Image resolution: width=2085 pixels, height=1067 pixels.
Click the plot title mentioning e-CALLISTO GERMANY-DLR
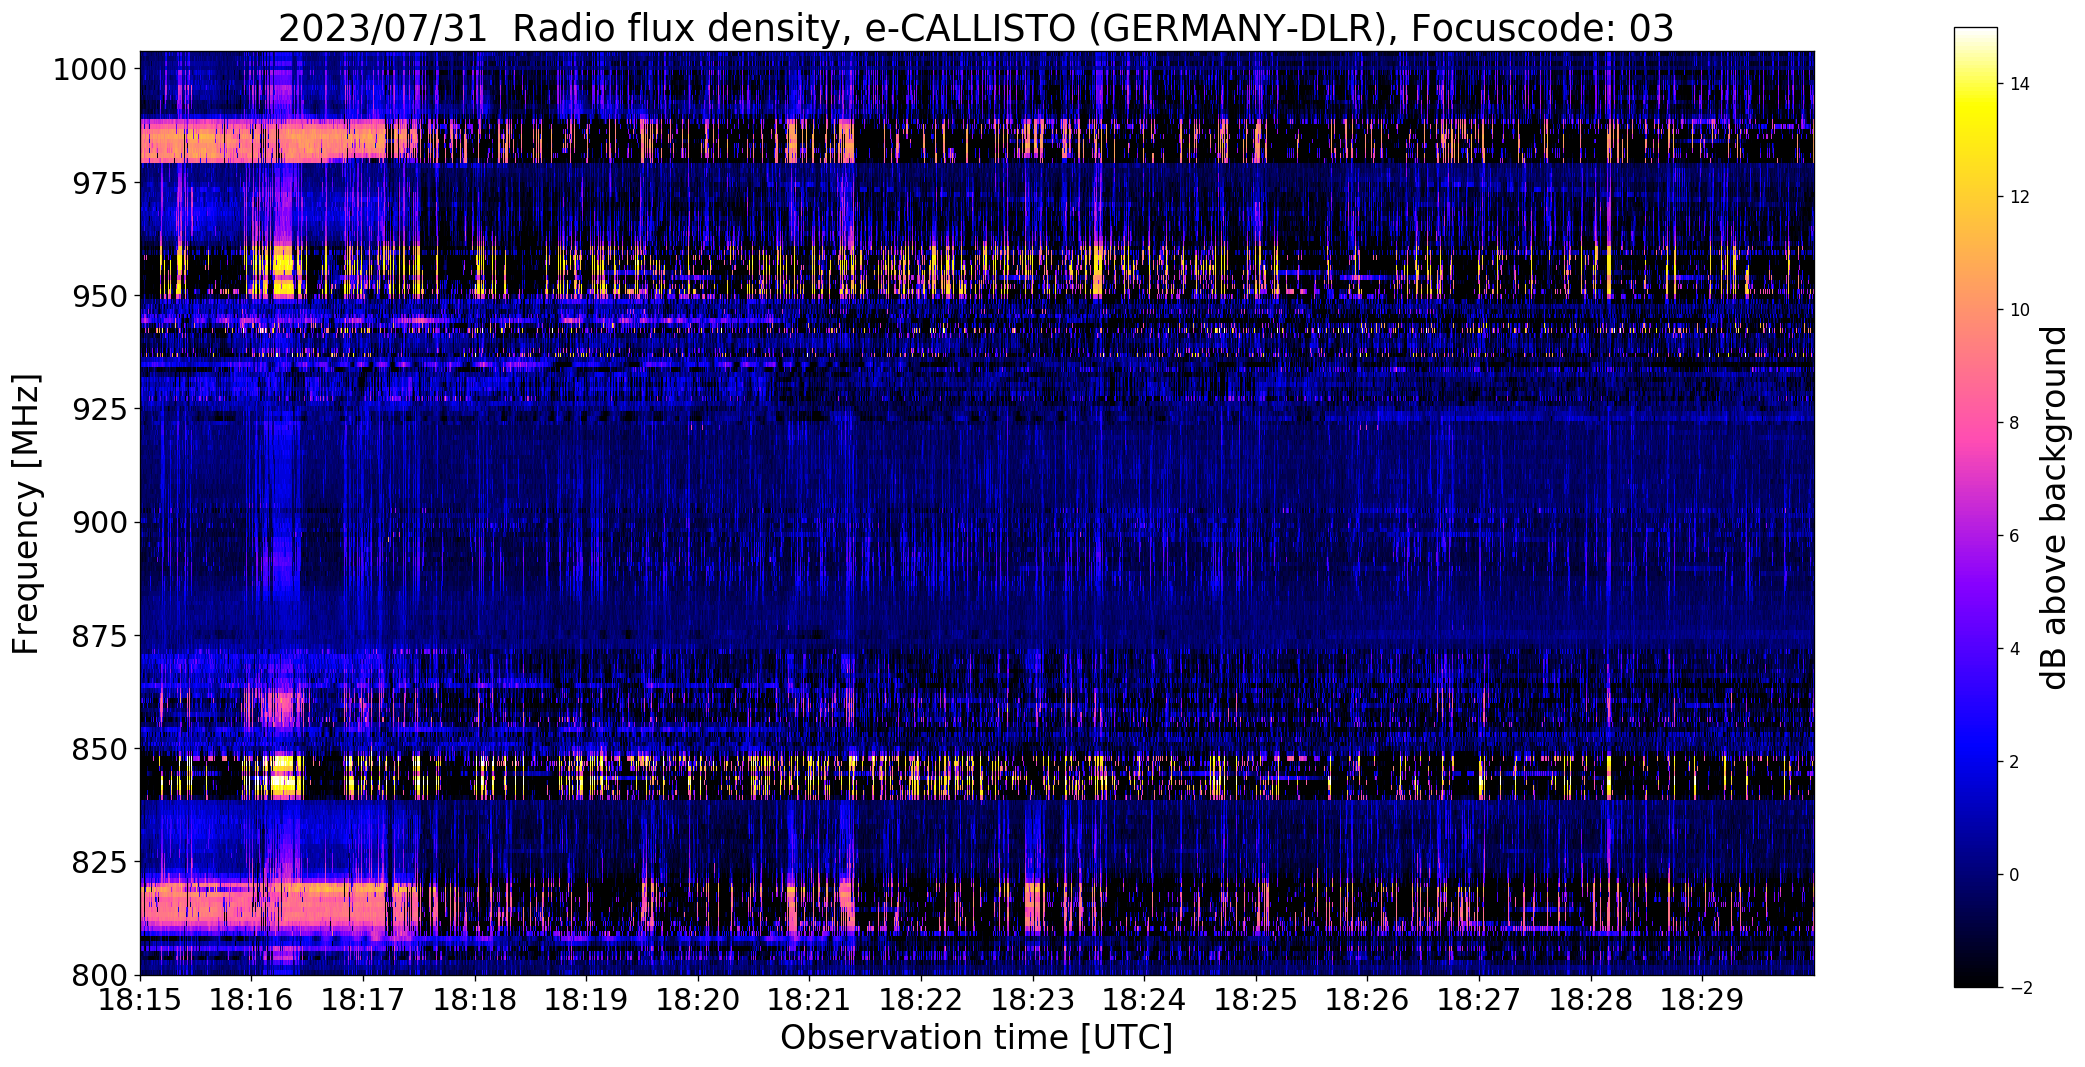[x=976, y=28]
